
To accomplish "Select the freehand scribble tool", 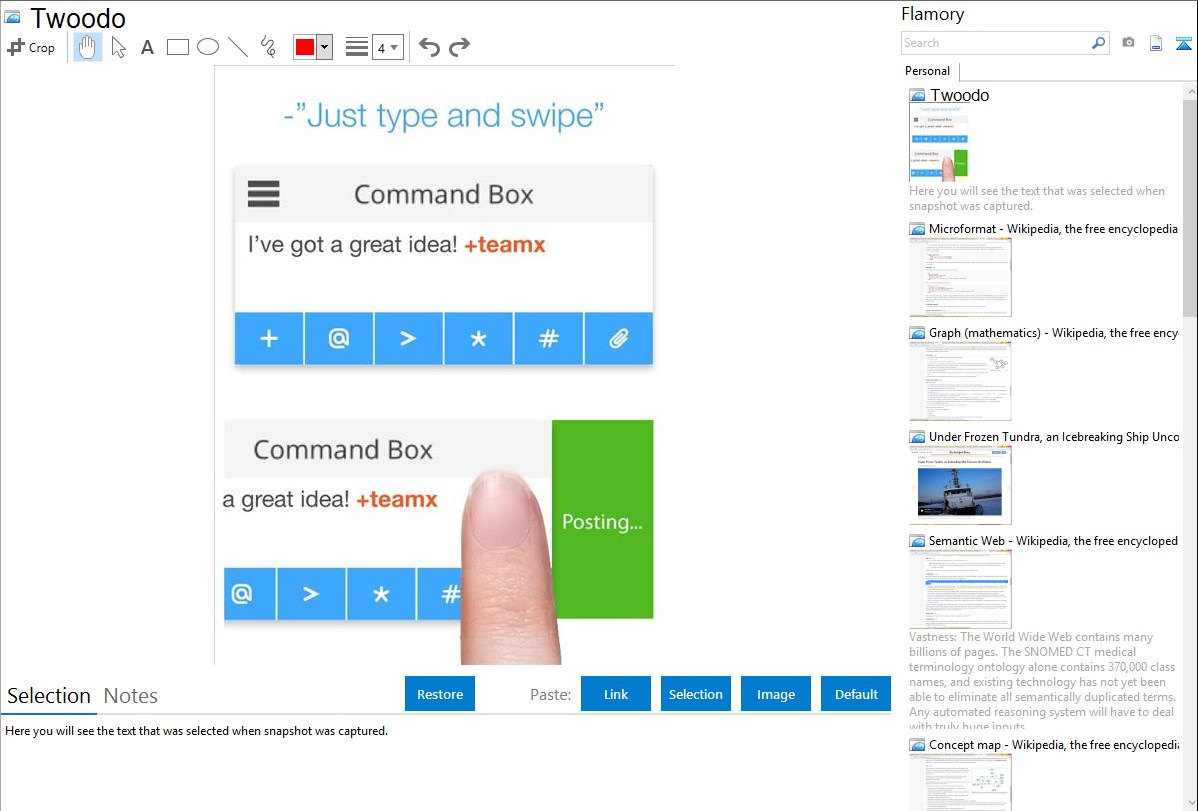I will (268, 47).
